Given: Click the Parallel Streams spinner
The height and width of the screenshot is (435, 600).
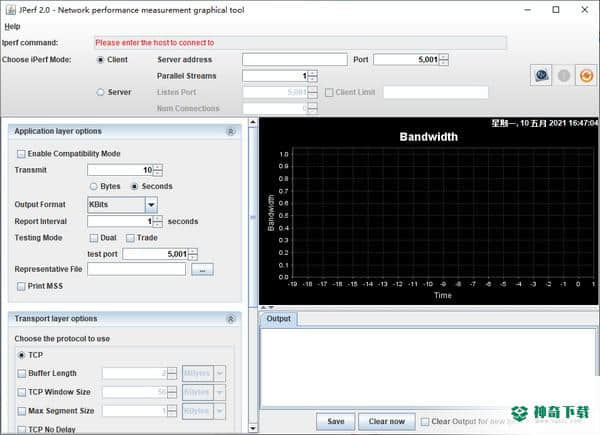Looking at the screenshot, I should 279,76.
